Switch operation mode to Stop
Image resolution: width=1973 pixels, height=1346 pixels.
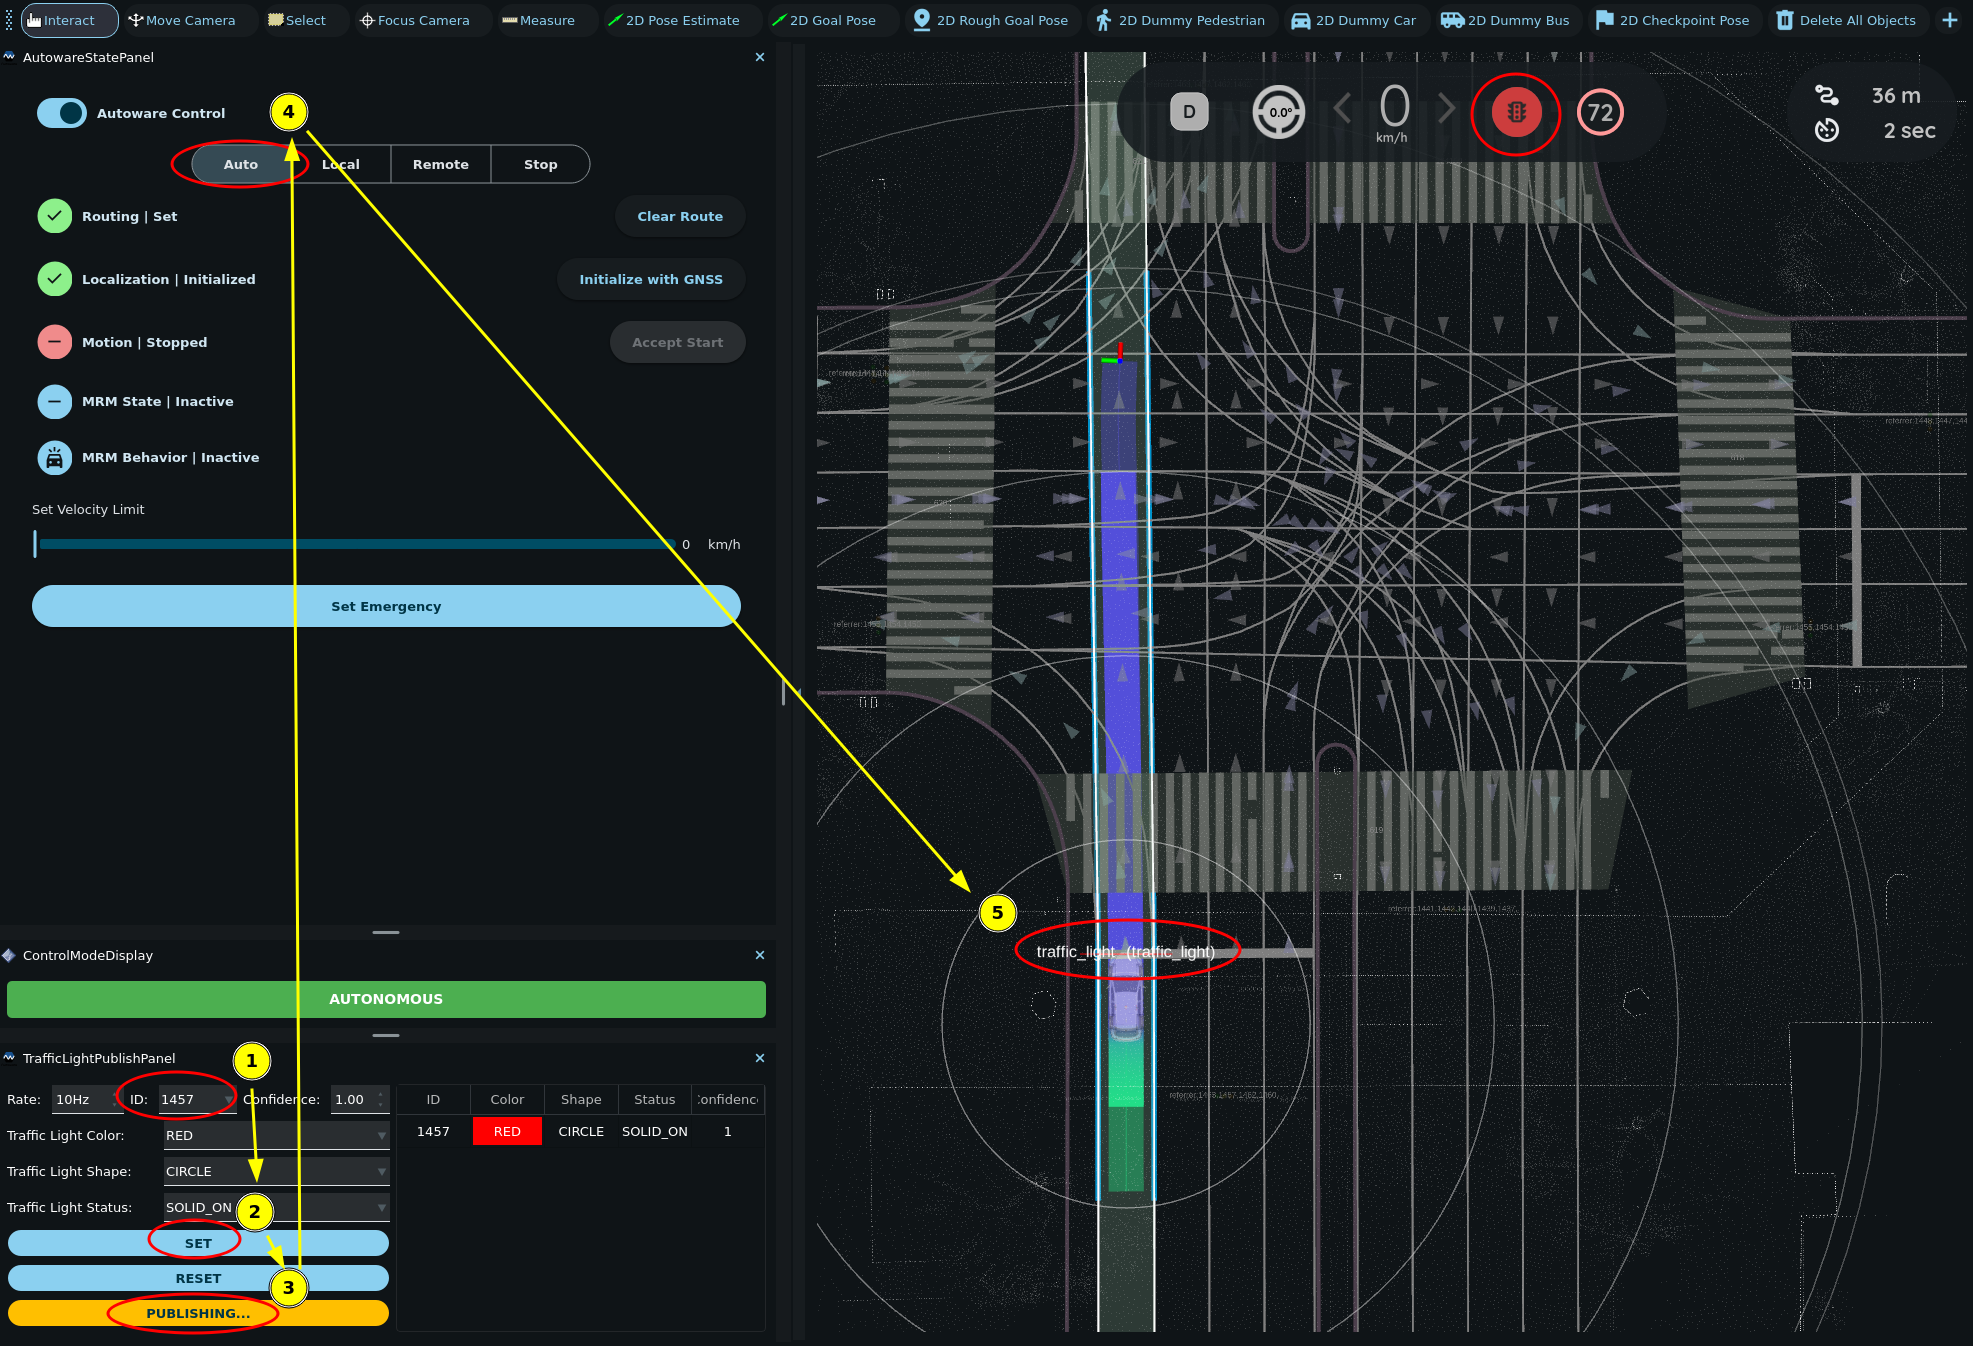pyautogui.click(x=540, y=164)
